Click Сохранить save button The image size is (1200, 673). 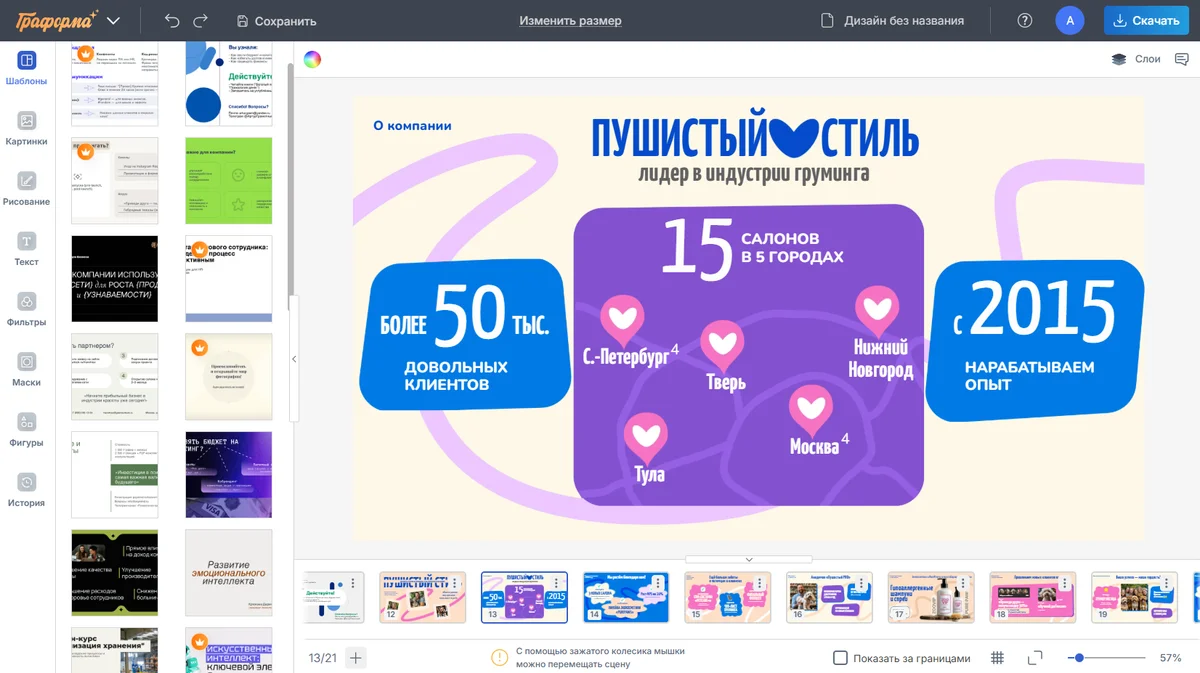pos(276,21)
